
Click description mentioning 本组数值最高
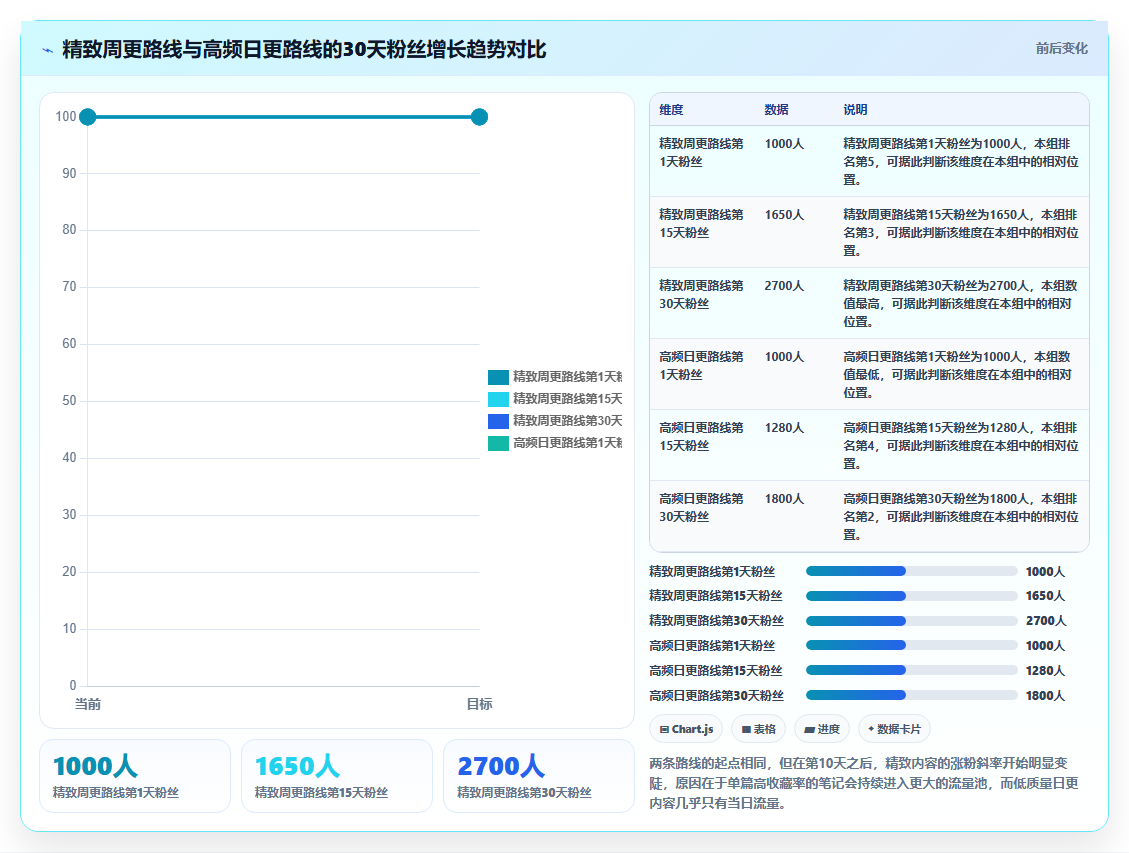click(x=961, y=304)
